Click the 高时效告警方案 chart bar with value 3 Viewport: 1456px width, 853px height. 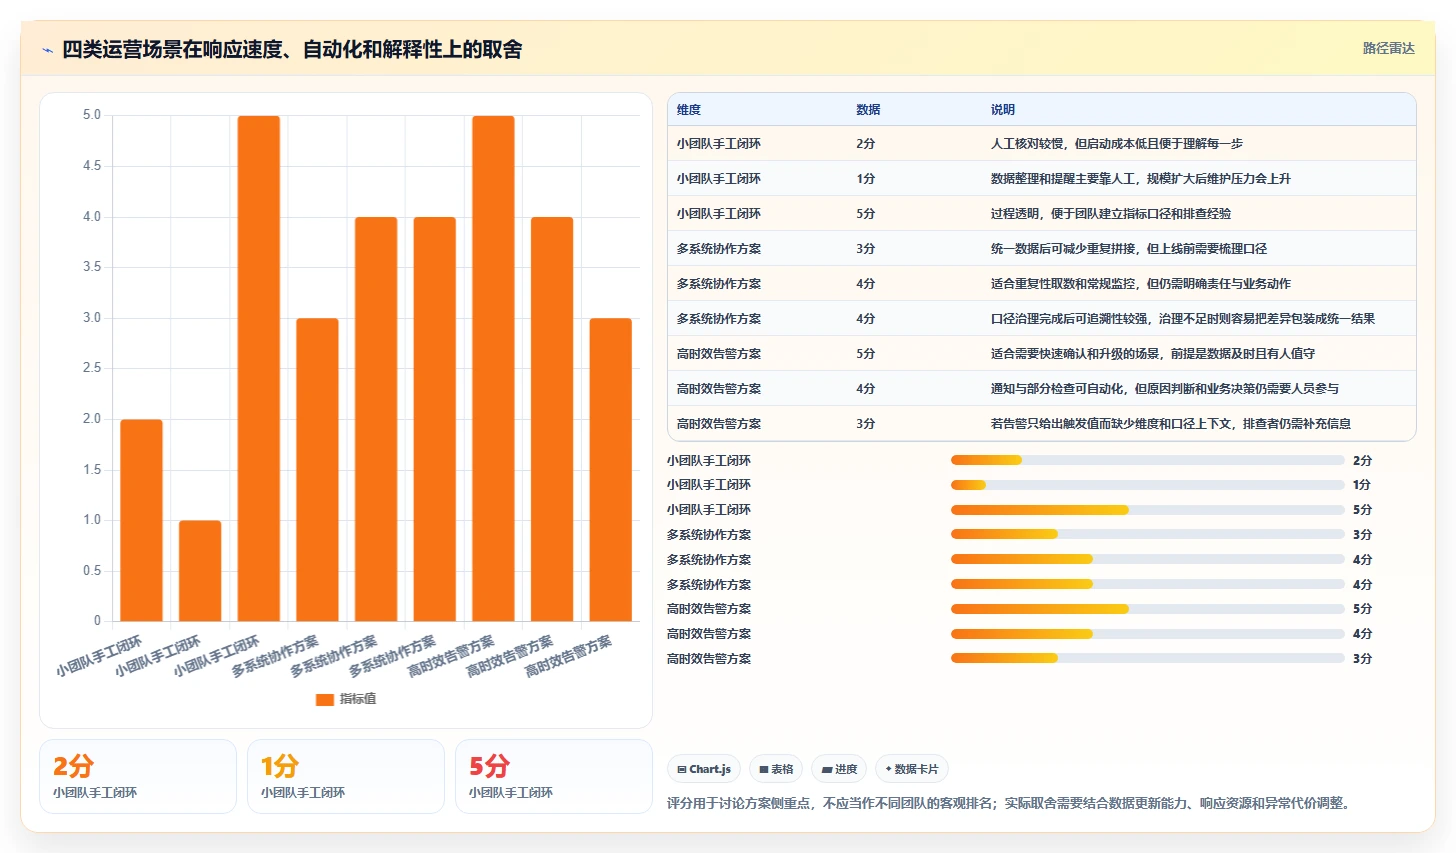(x=611, y=469)
